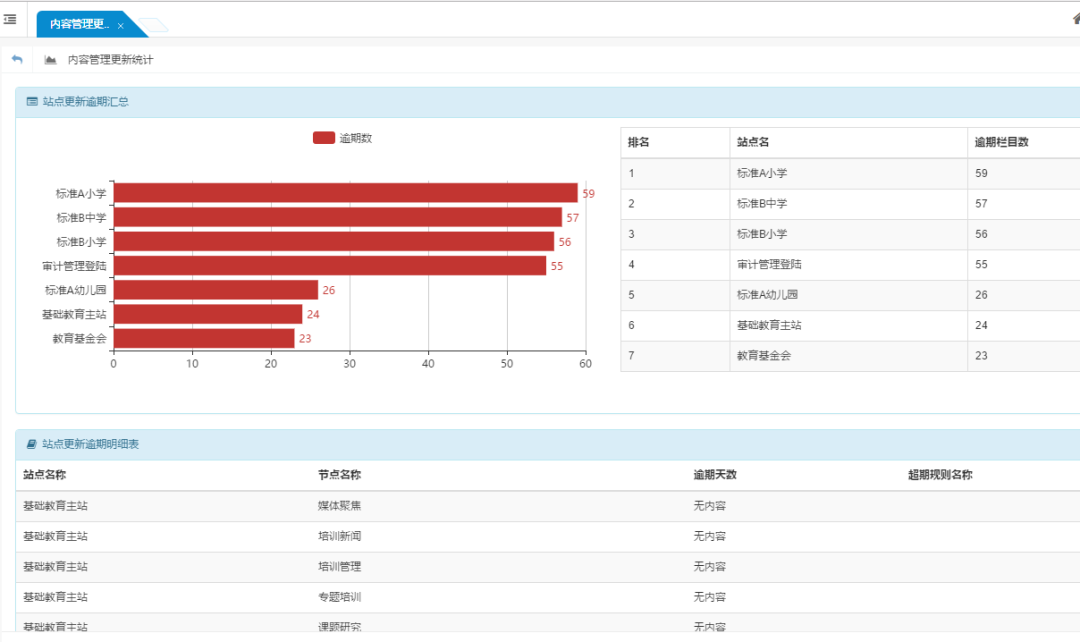
Task: Select 审计管理登陆 row in ranking table
Action: (769, 265)
